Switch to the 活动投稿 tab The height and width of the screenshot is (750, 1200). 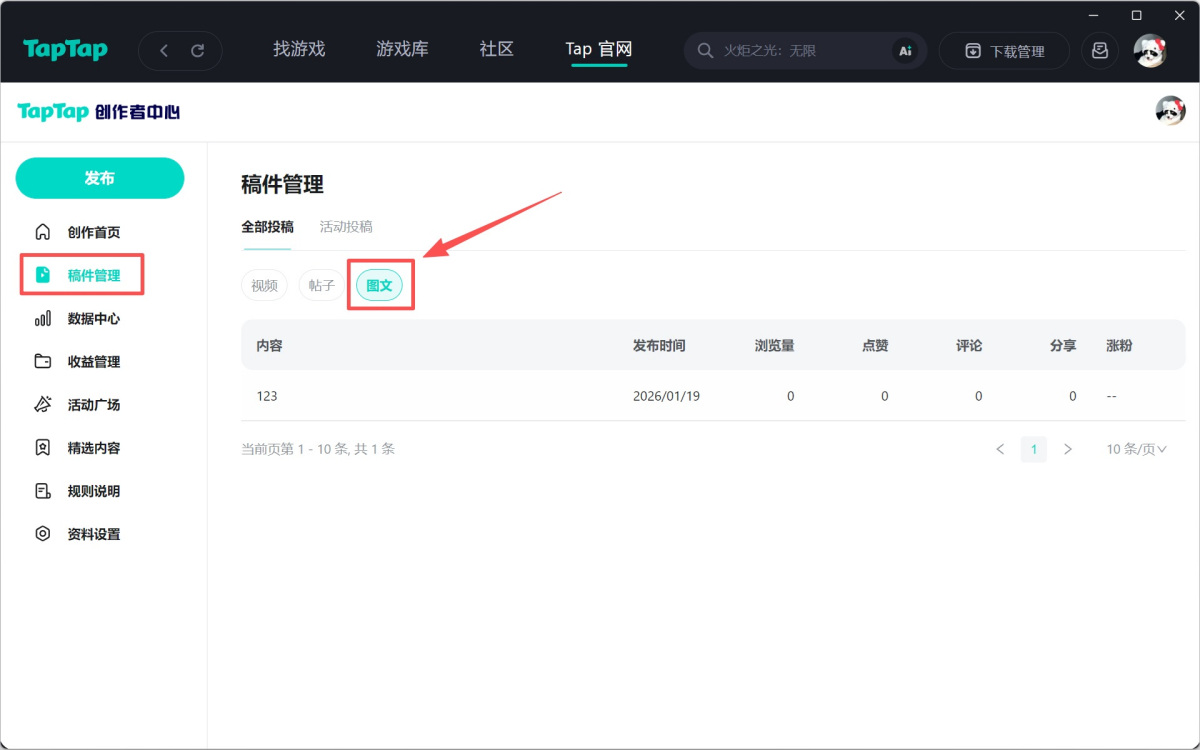(x=346, y=227)
